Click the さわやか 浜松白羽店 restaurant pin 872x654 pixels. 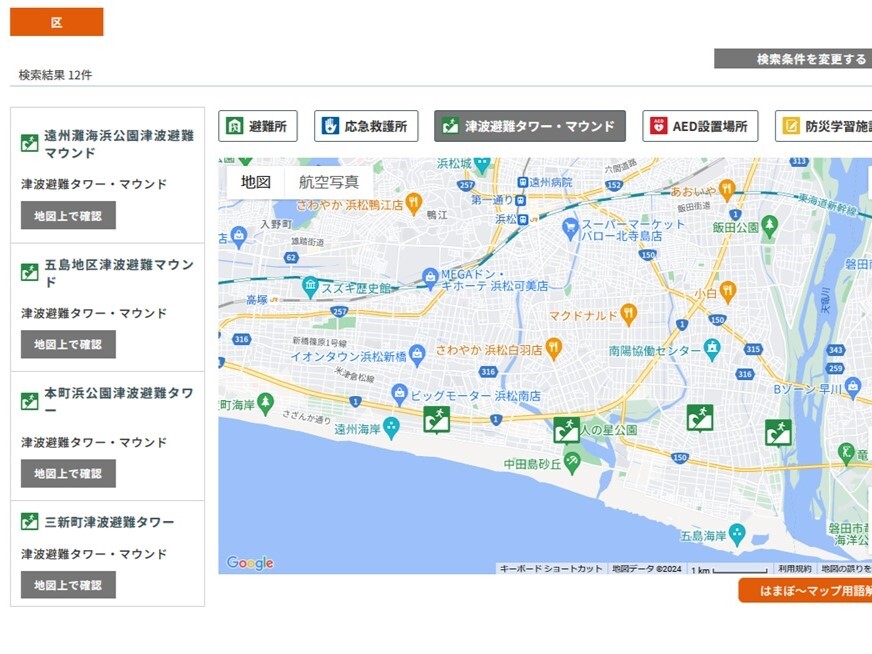click(x=553, y=348)
